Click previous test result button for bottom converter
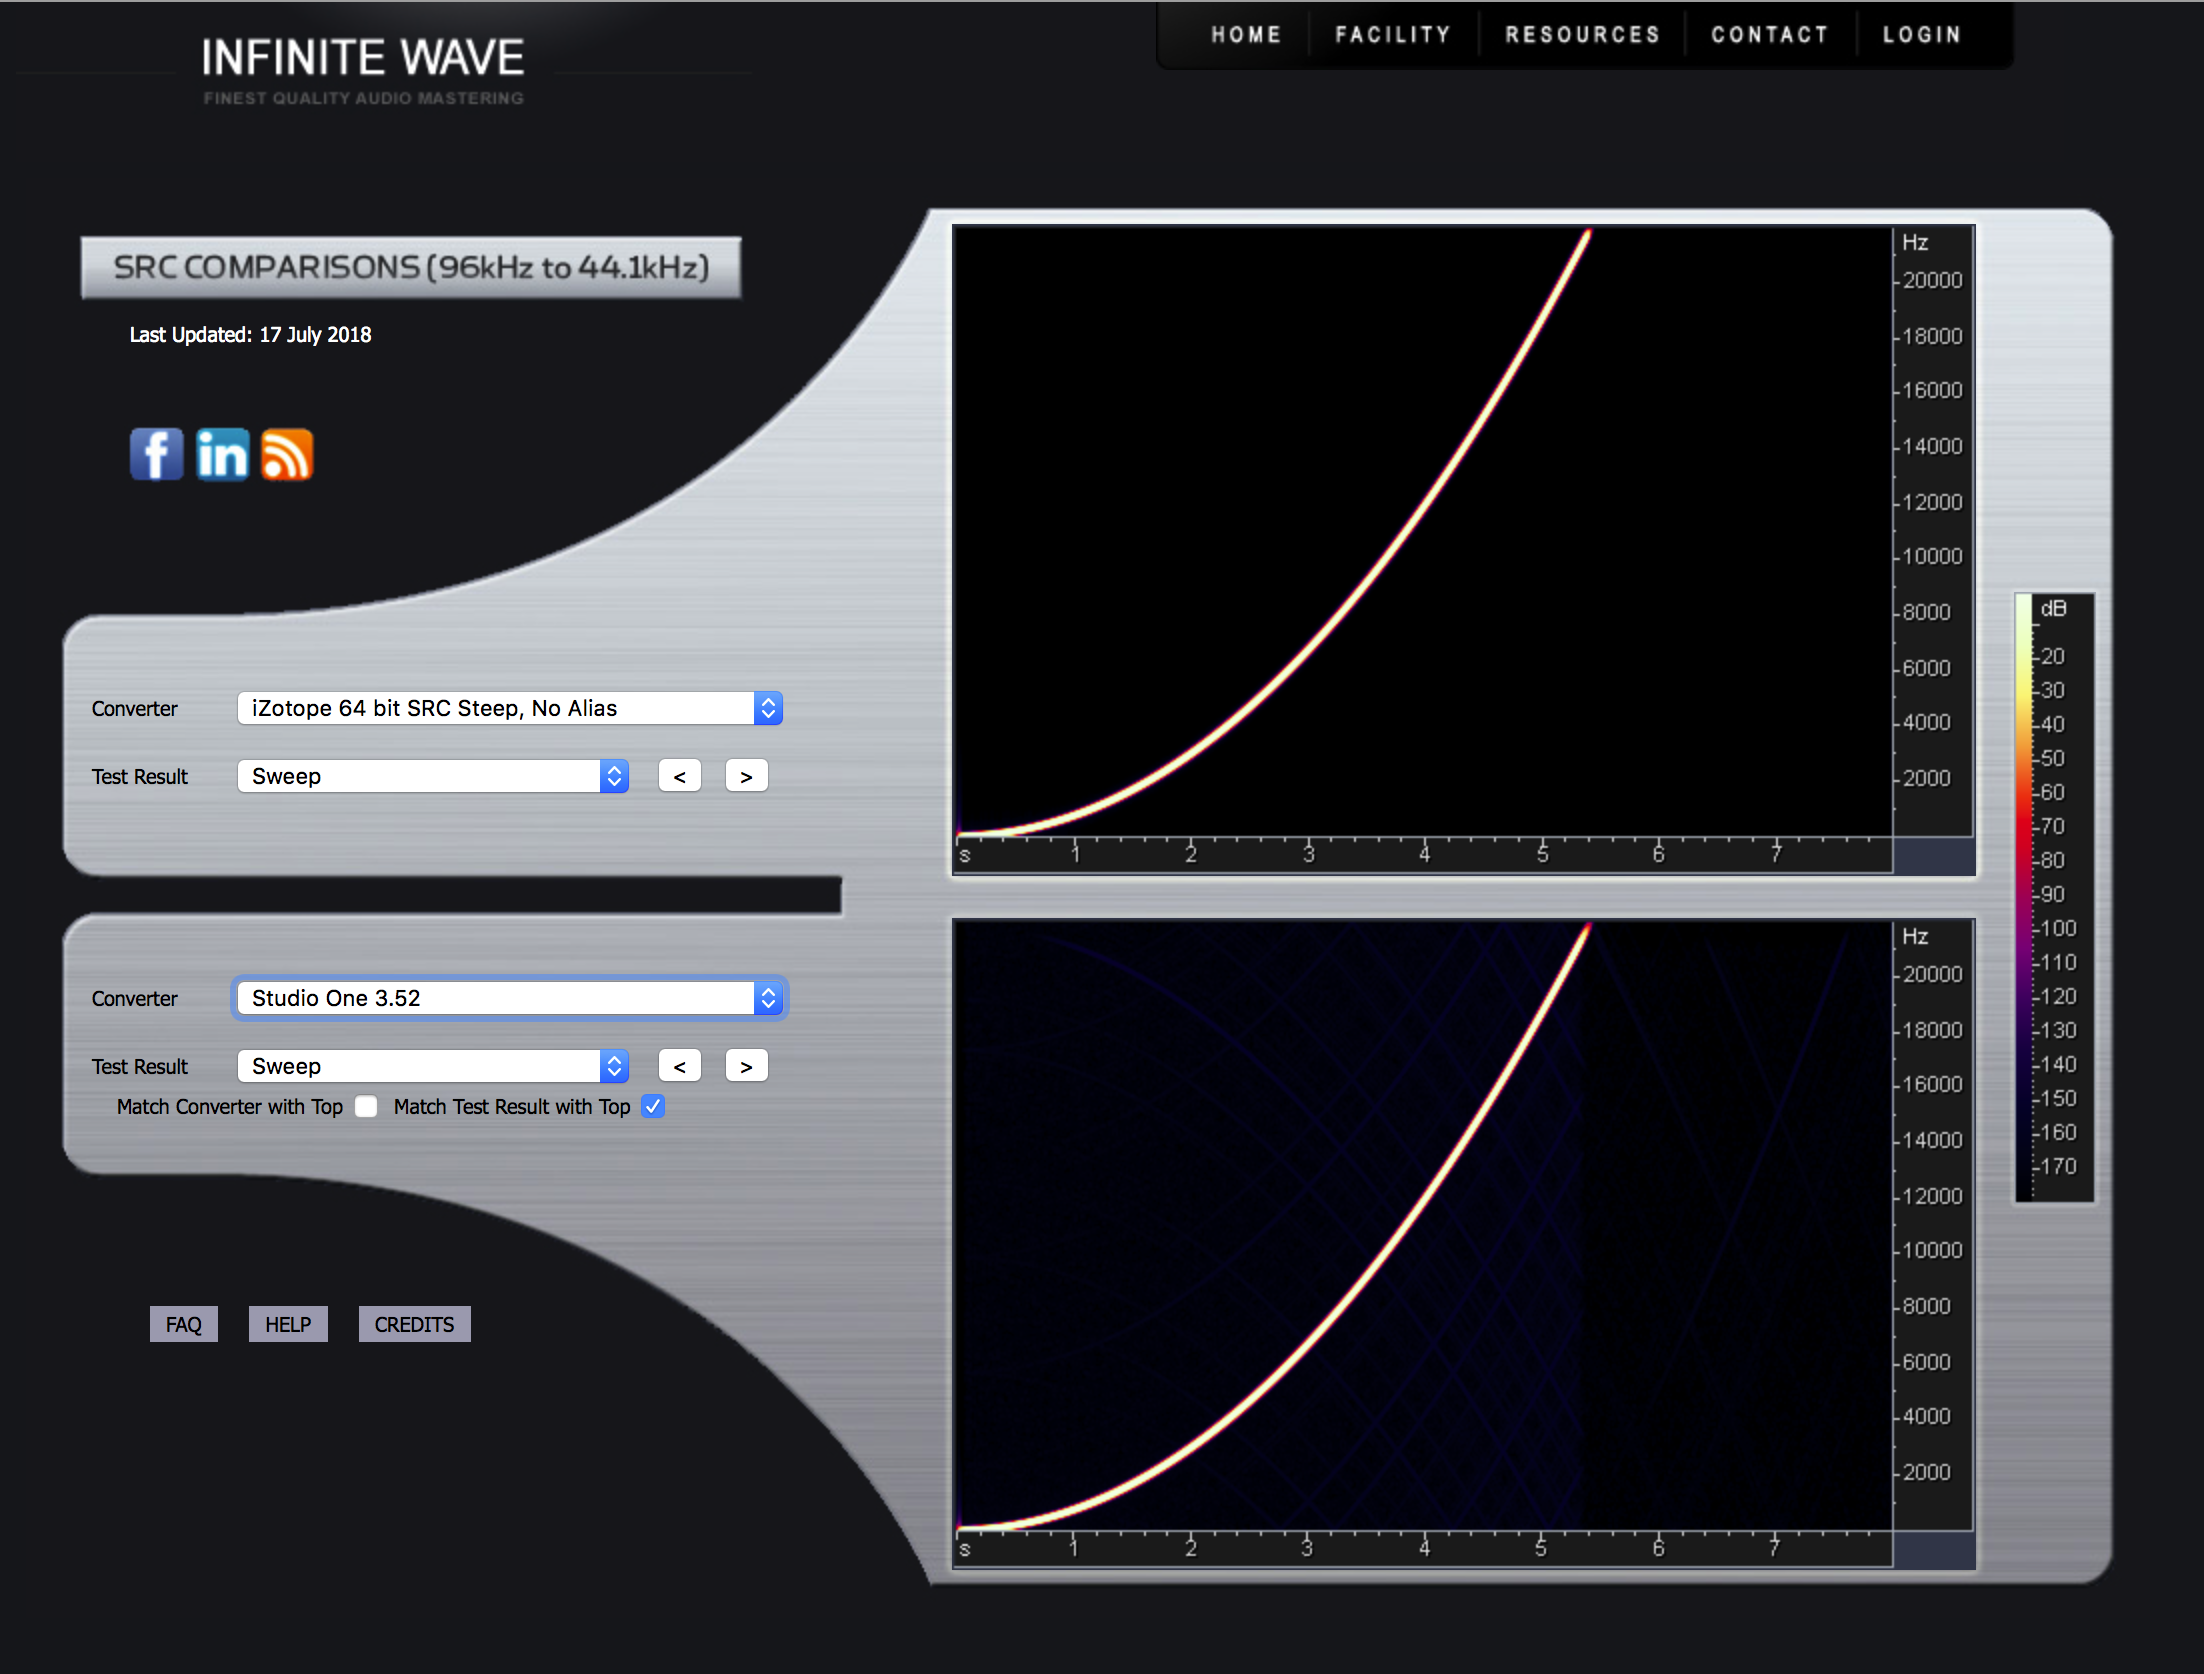Viewport: 2204px width, 1674px height. (680, 1067)
